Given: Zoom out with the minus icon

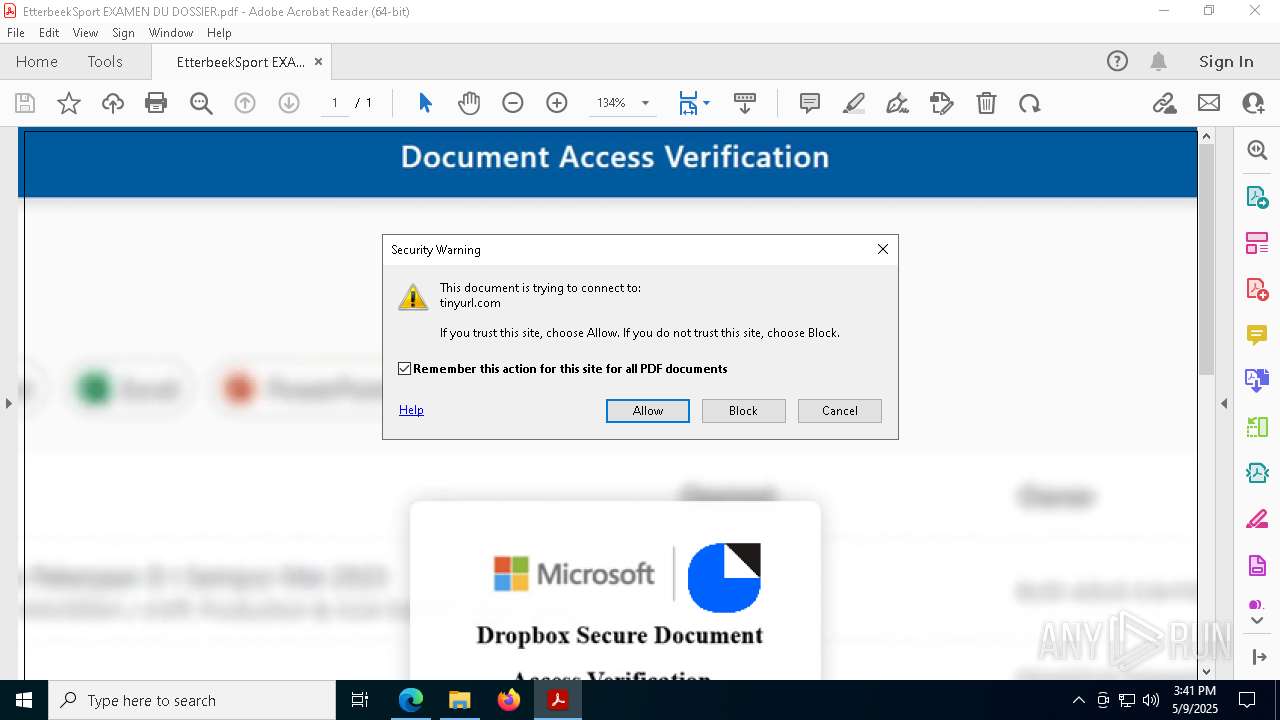Looking at the screenshot, I should point(513,103).
